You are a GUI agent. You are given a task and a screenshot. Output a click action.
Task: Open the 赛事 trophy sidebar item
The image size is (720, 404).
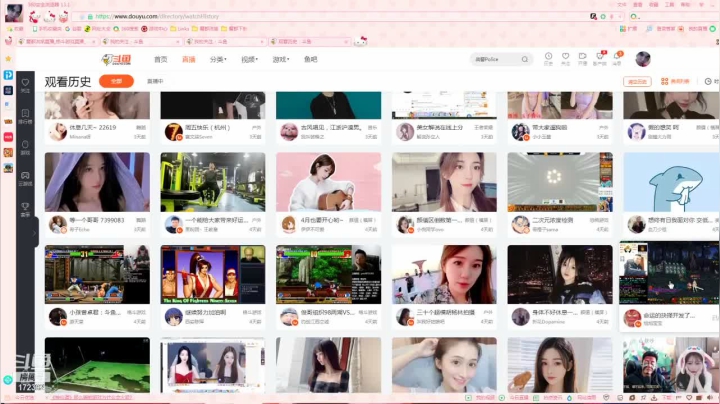click(x=25, y=209)
